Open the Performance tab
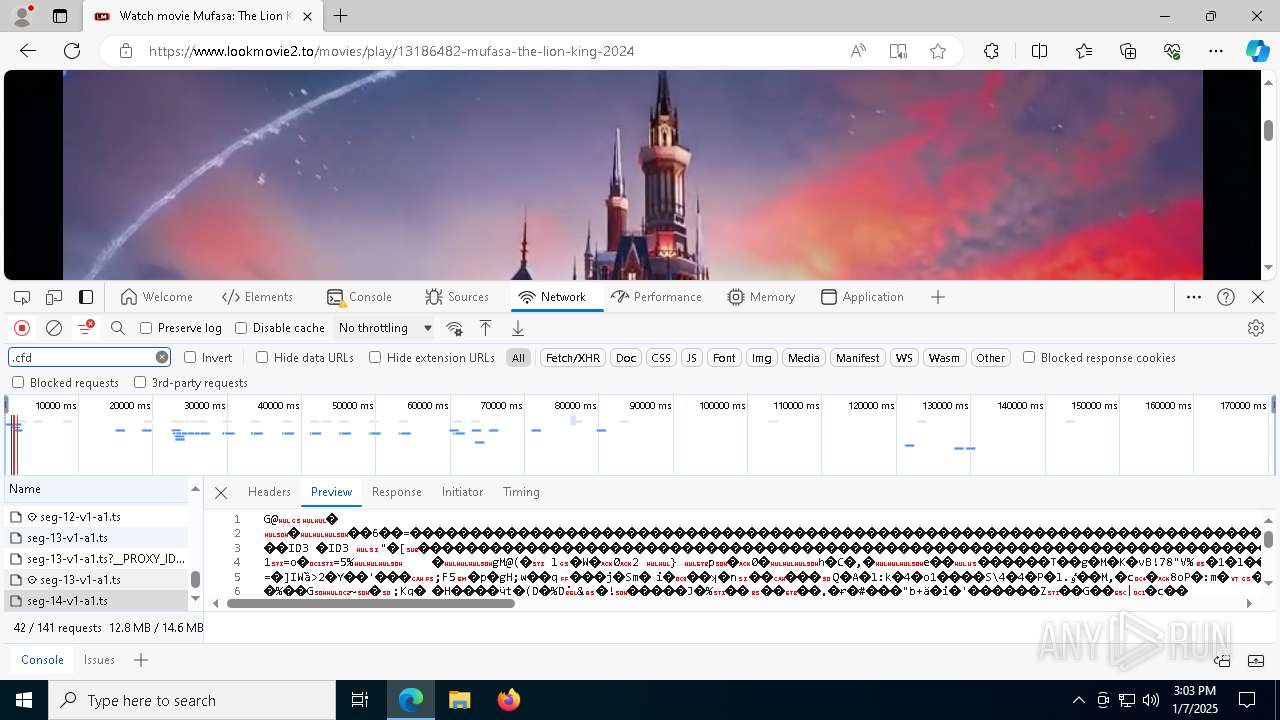Viewport: 1280px width, 720px height. tap(656, 297)
